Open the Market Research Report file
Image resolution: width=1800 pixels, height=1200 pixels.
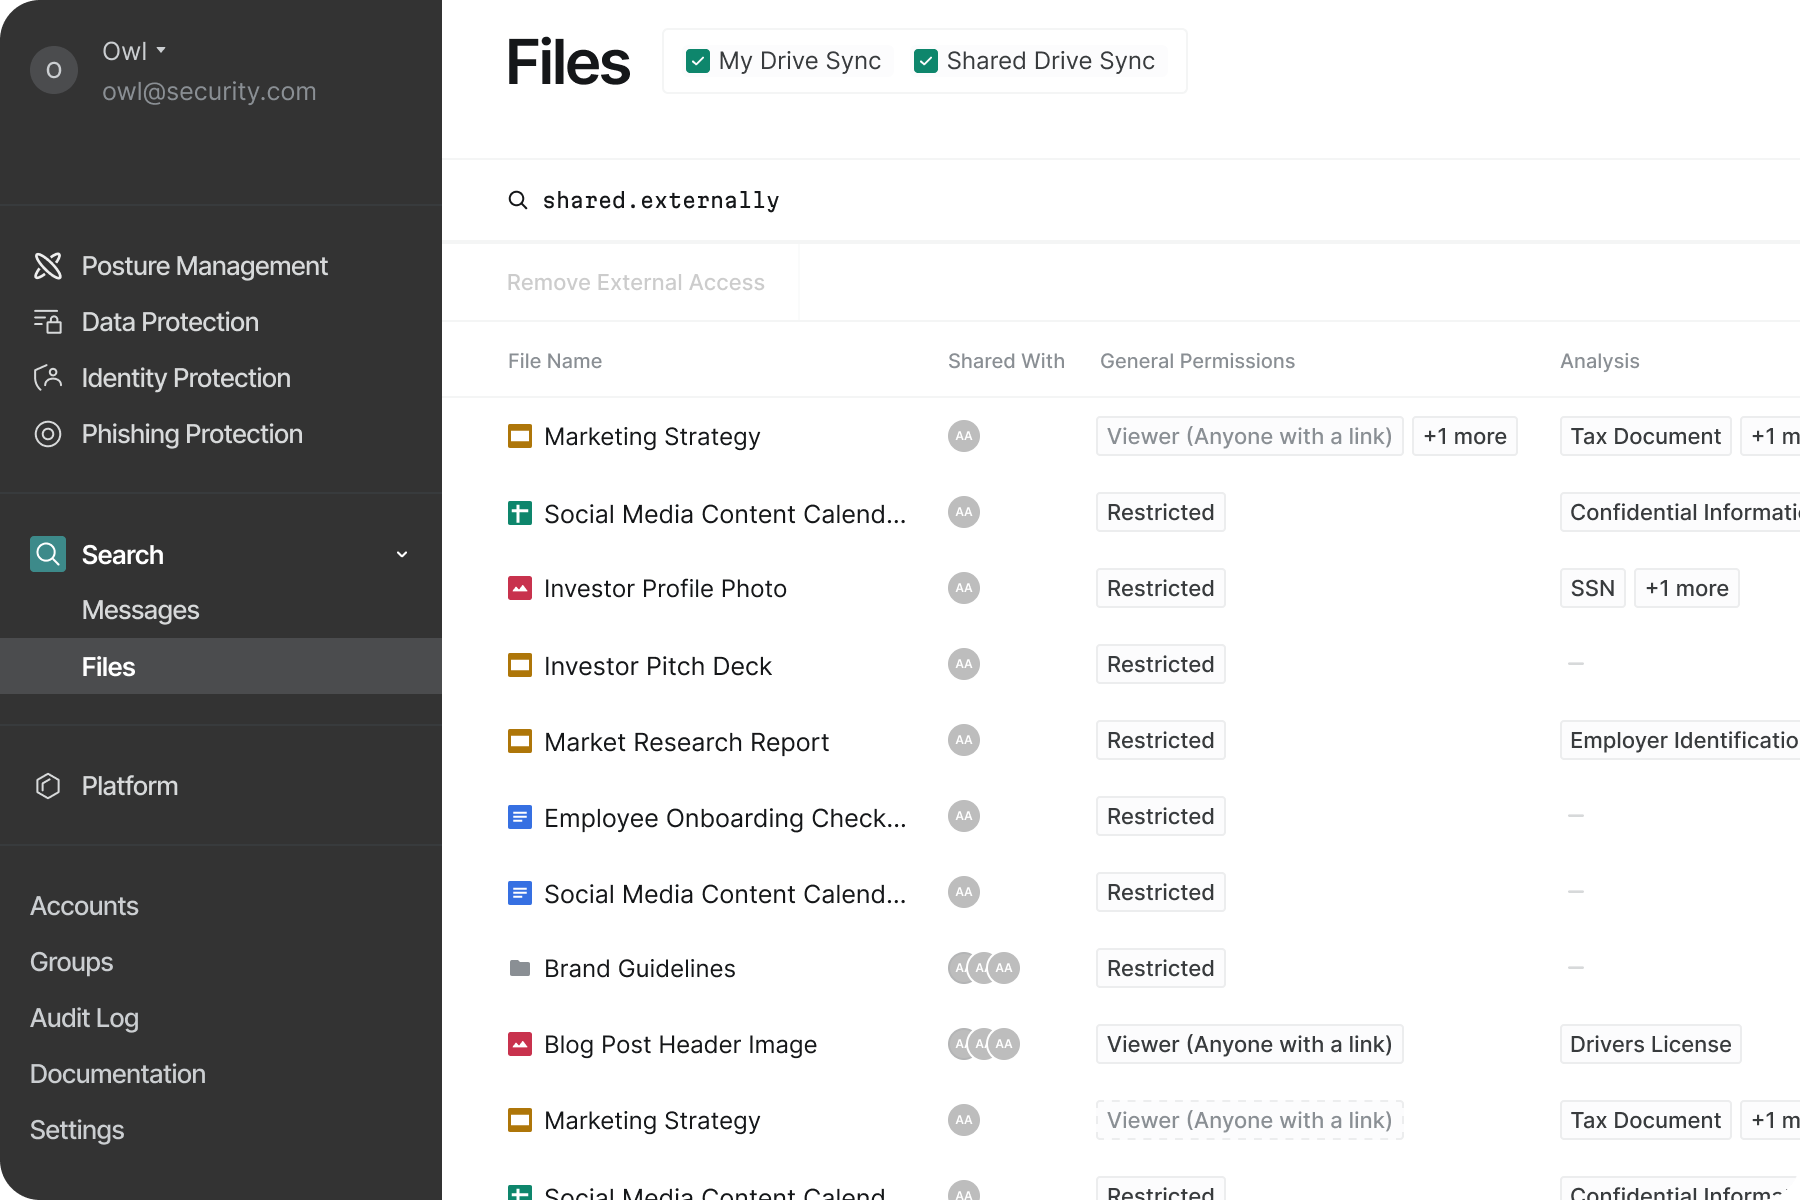pos(686,742)
